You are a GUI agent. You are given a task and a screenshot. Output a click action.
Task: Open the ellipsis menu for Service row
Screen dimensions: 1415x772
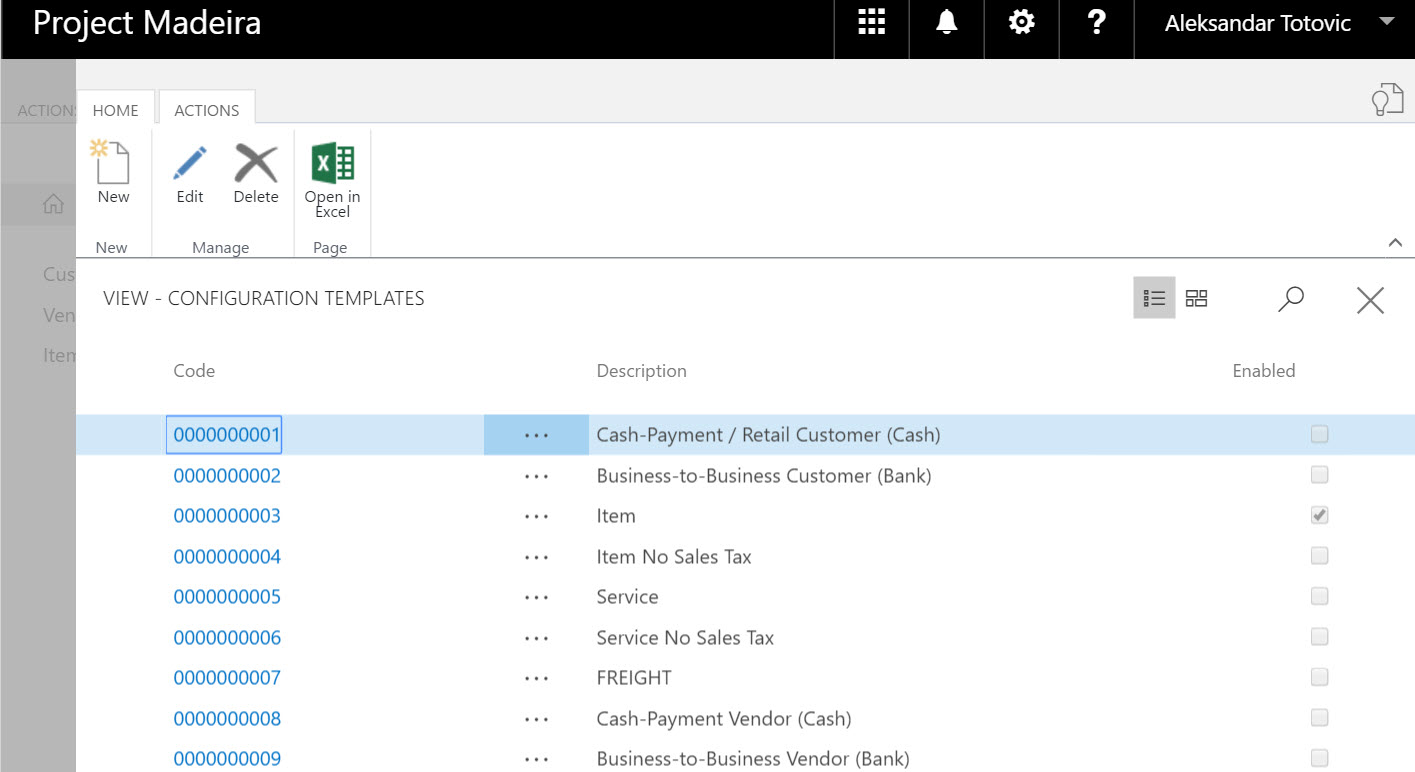[x=536, y=597]
